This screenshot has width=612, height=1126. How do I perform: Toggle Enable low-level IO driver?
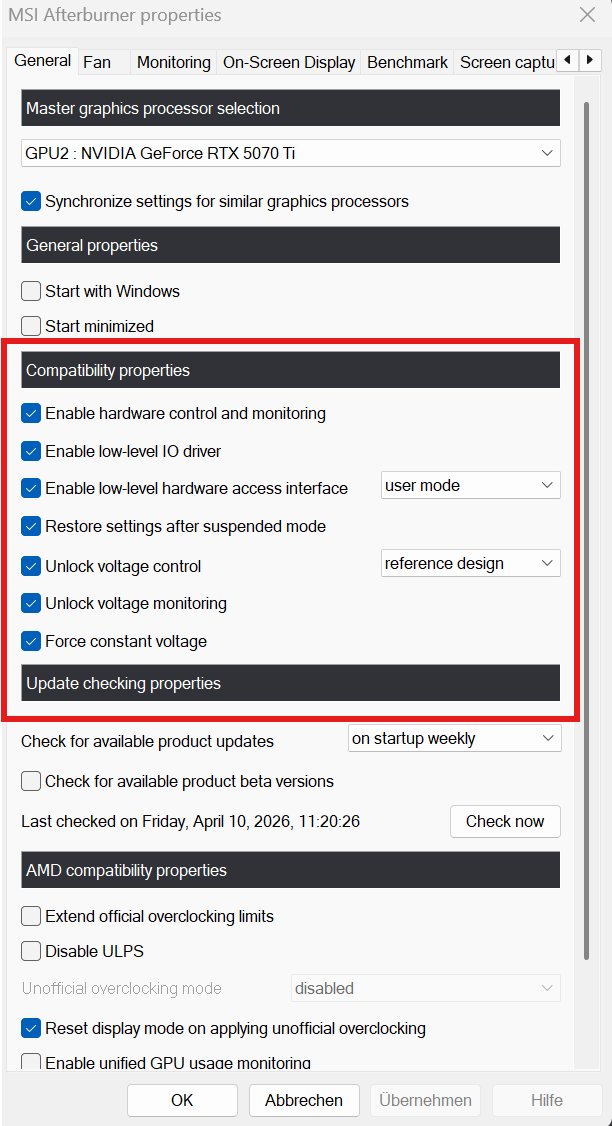31,451
